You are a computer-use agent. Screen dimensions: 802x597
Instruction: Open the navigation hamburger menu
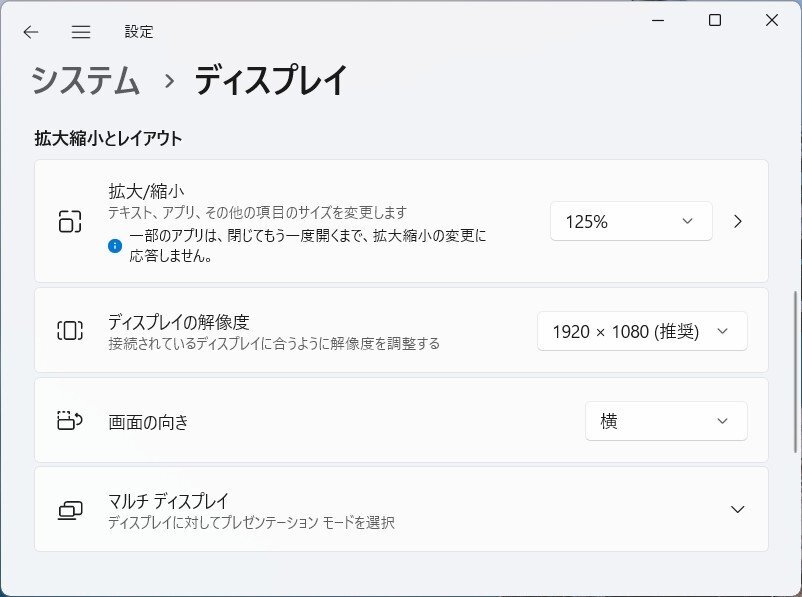point(80,31)
